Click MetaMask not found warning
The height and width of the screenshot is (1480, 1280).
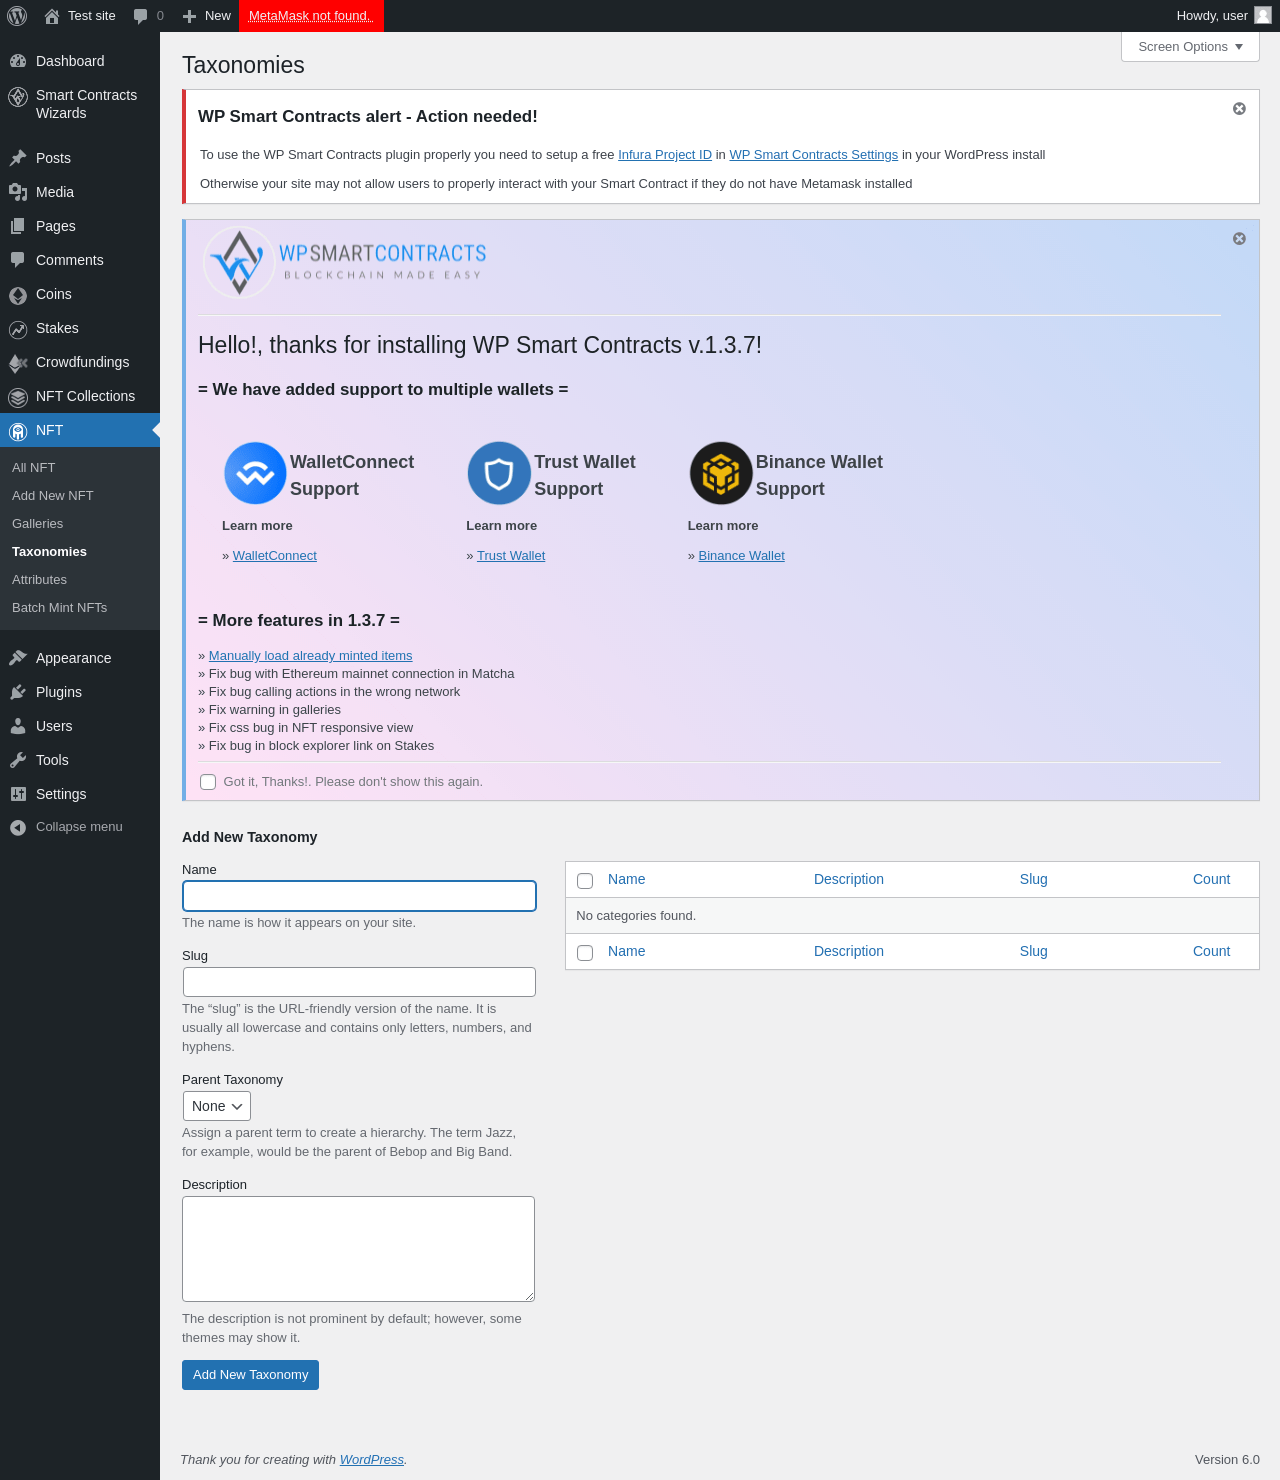point(311,16)
